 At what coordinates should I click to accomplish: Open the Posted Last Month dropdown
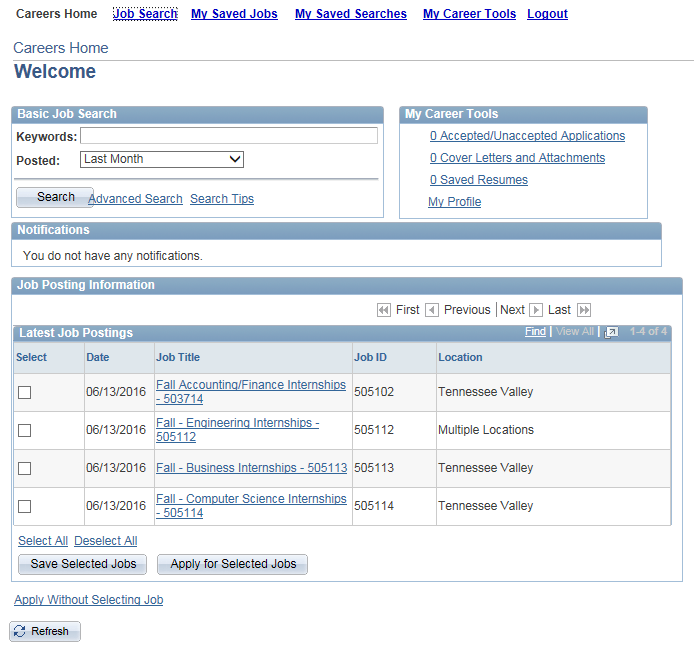162,159
